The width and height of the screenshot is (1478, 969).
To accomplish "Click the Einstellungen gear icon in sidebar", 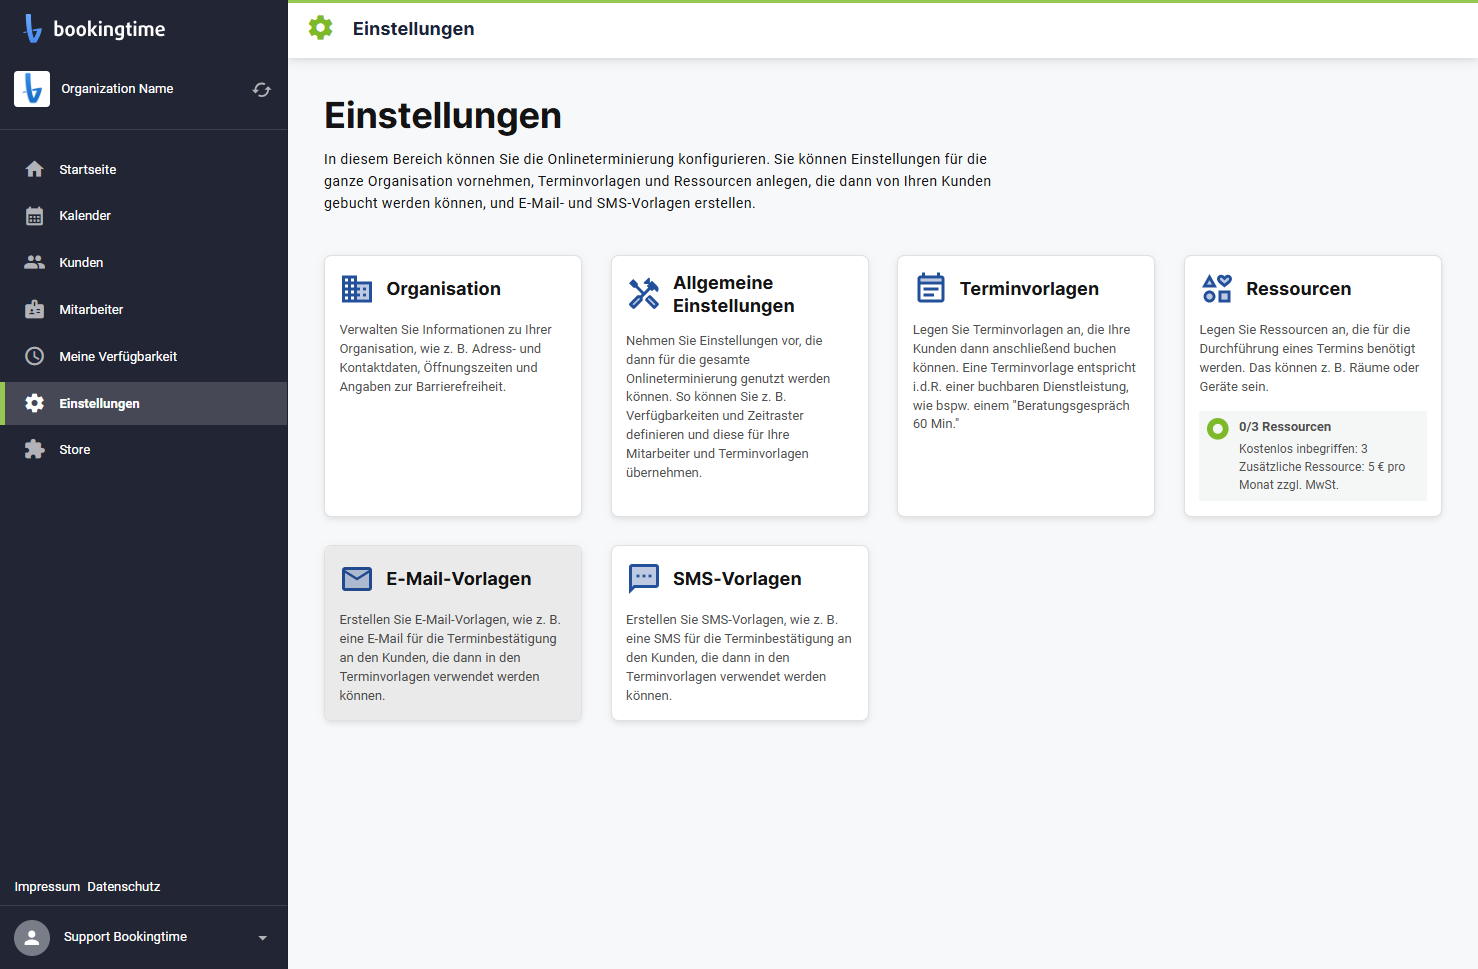I will pyautogui.click(x=35, y=403).
